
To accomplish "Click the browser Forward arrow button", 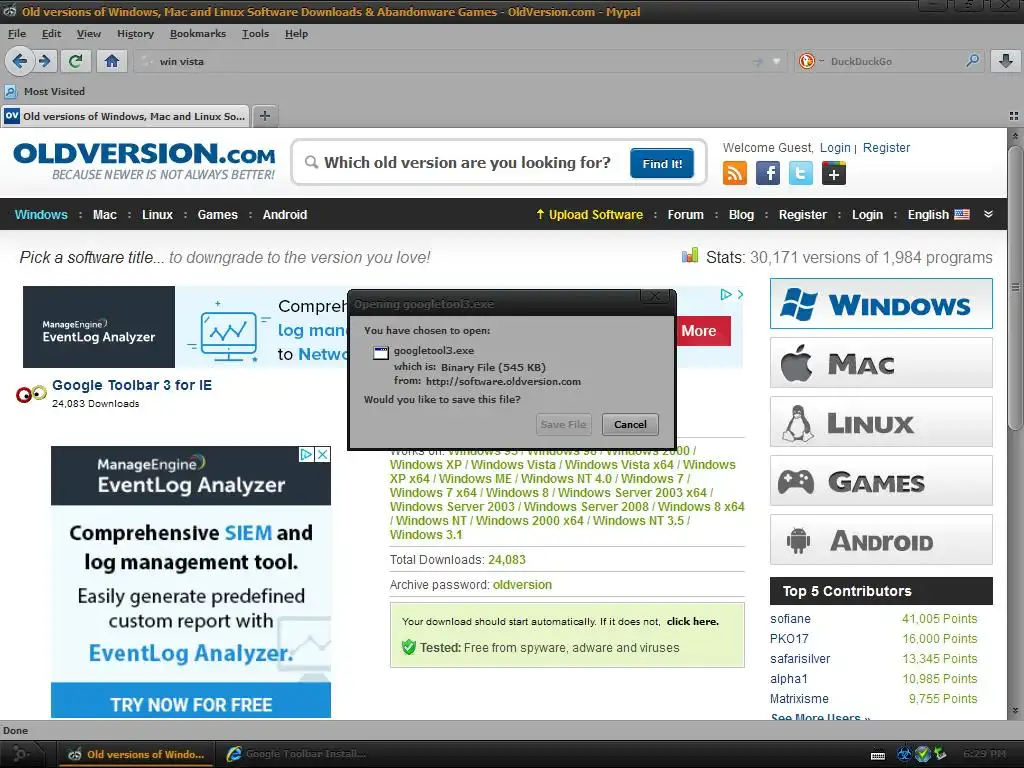I will (x=44, y=61).
